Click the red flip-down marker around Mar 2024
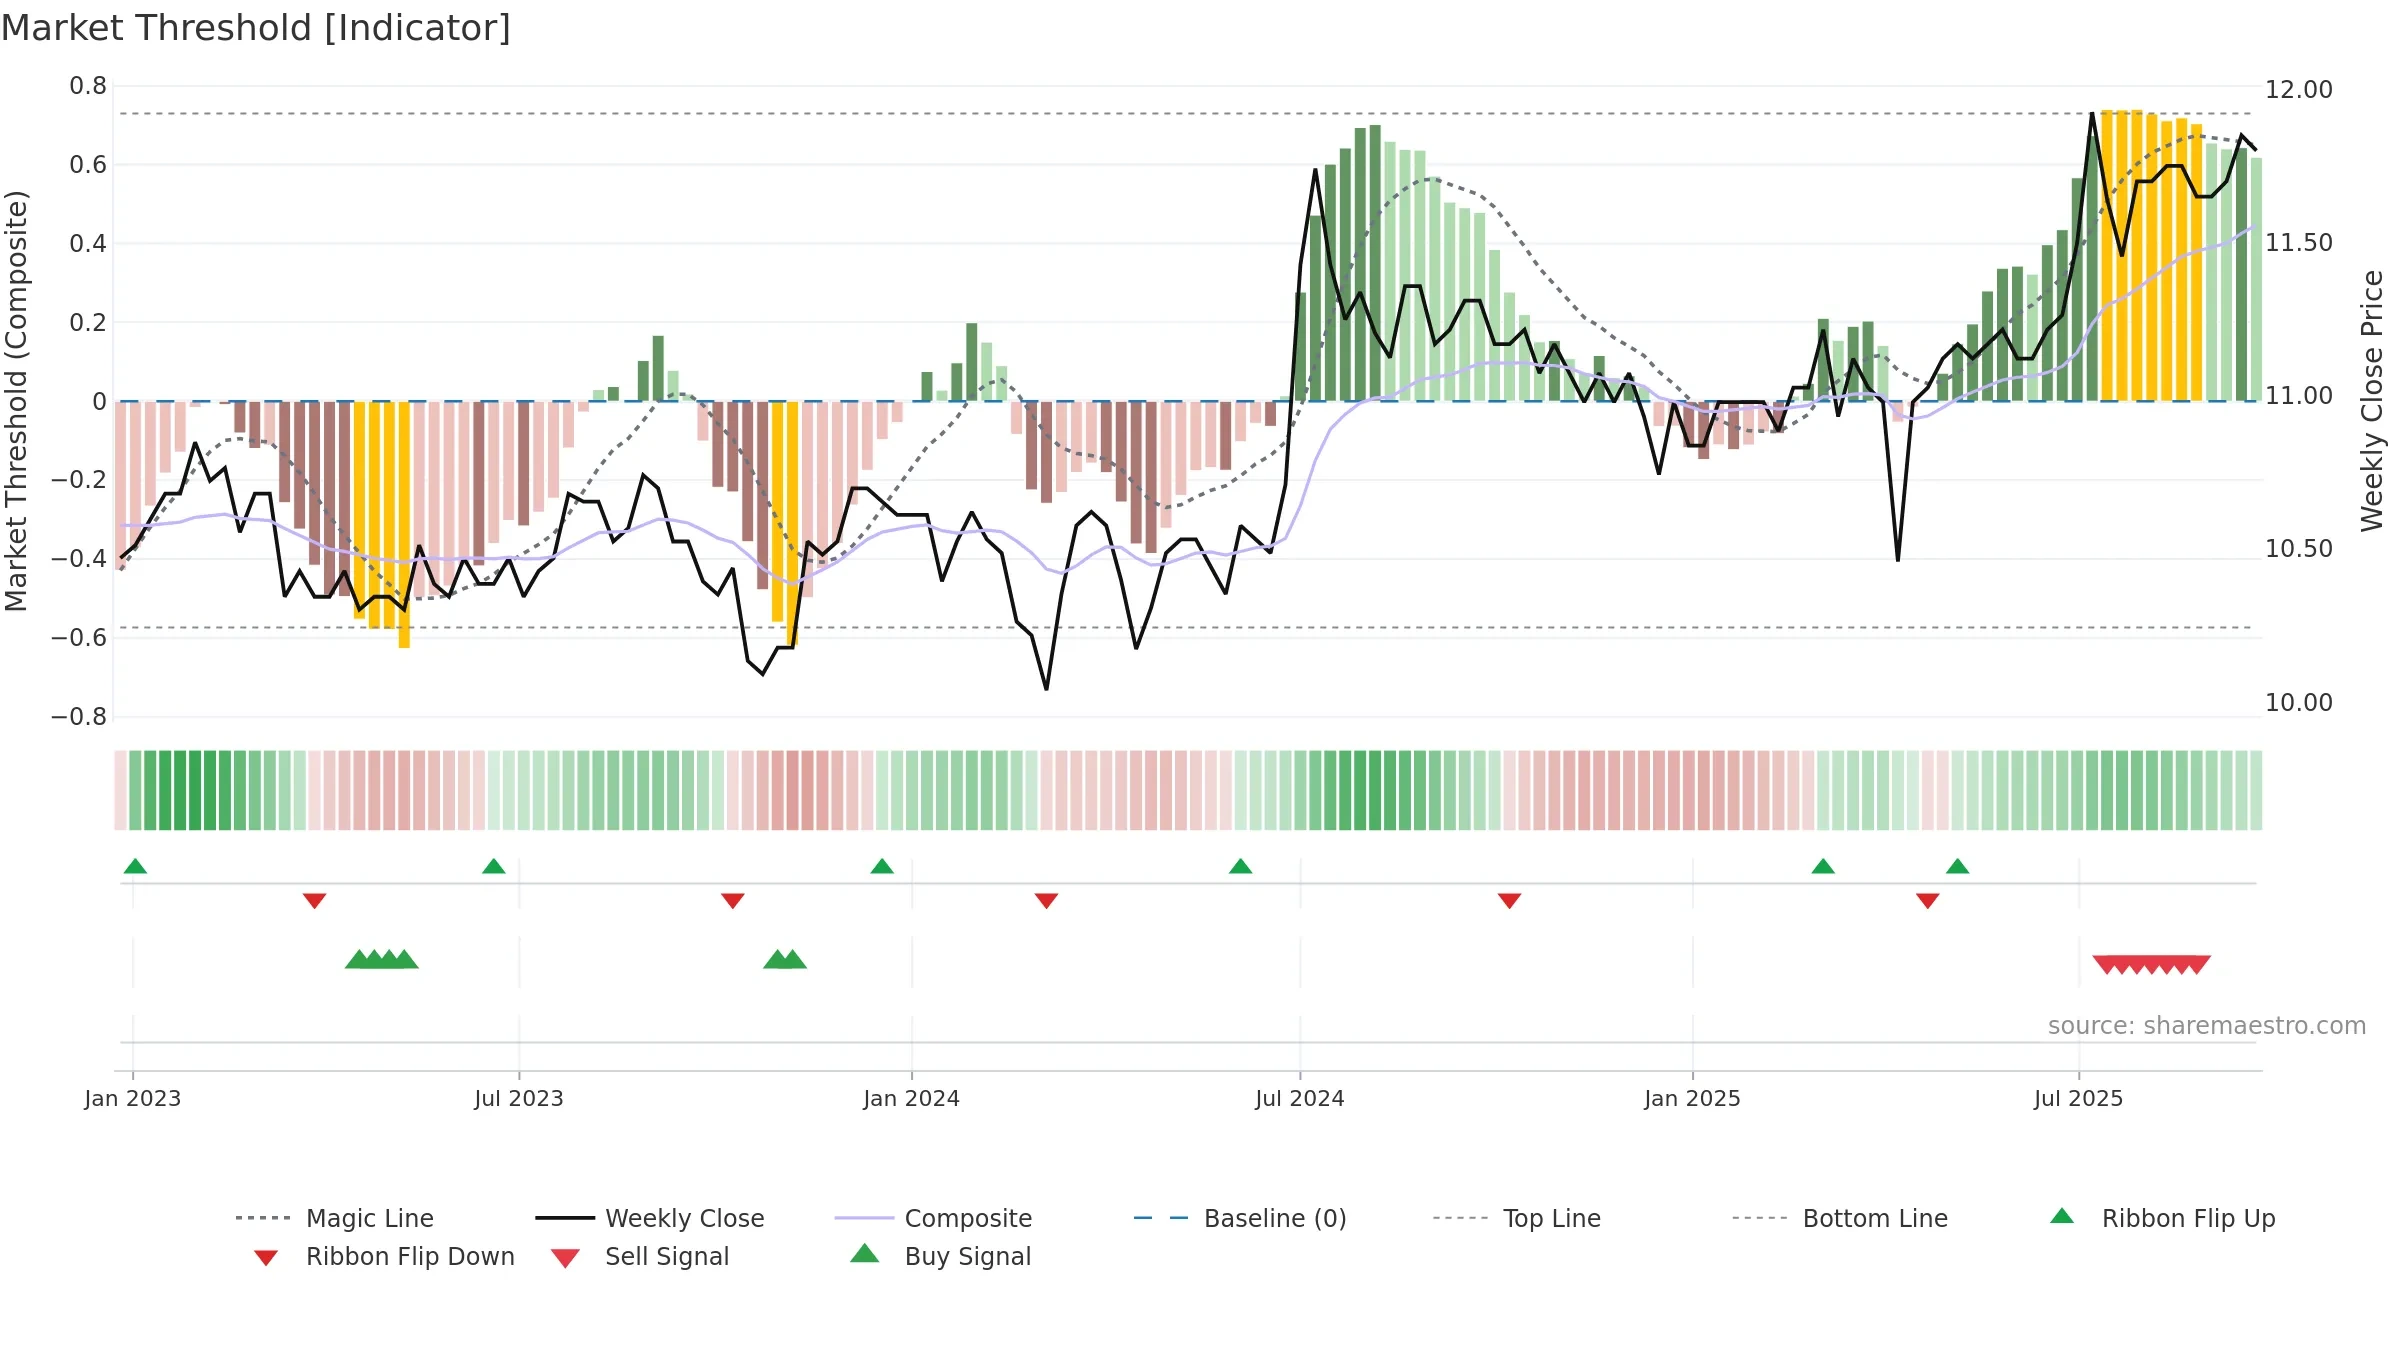Image resolution: width=2400 pixels, height=1350 pixels. pos(1047,901)
